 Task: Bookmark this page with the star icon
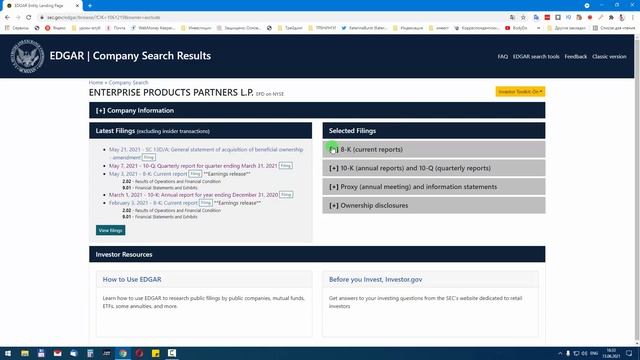click(523, 18)
